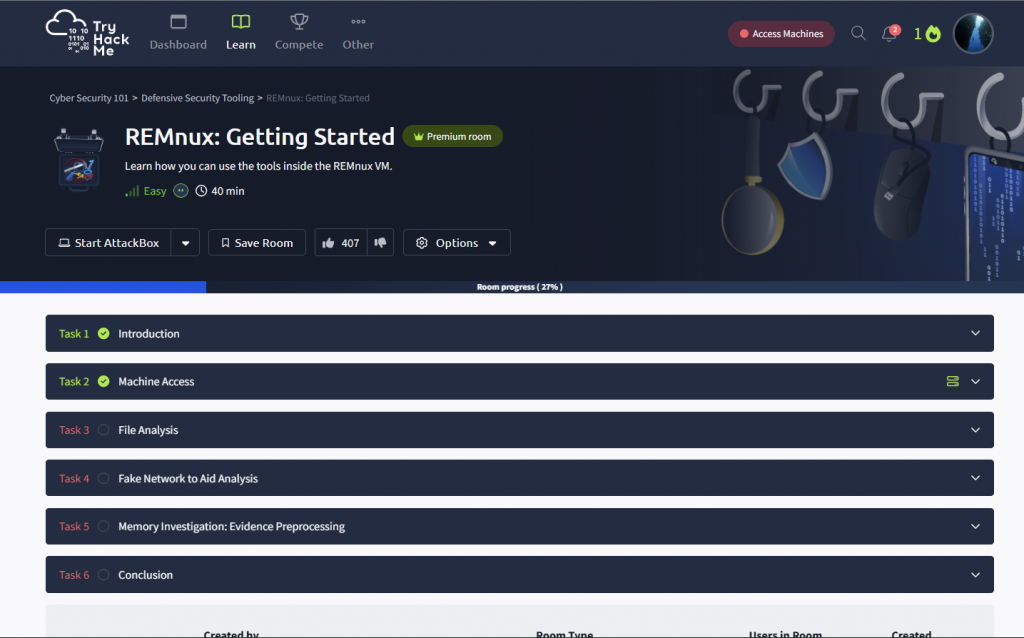The image size is (1024, 638).
Task: Click Task 6 empty status circle
Action: pyautogui.click(x=104, y=575)
